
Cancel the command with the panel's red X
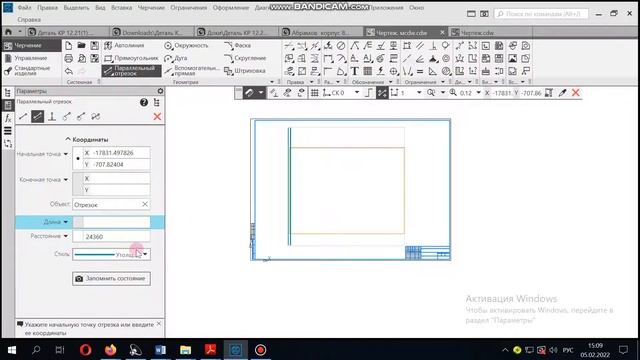157,117
